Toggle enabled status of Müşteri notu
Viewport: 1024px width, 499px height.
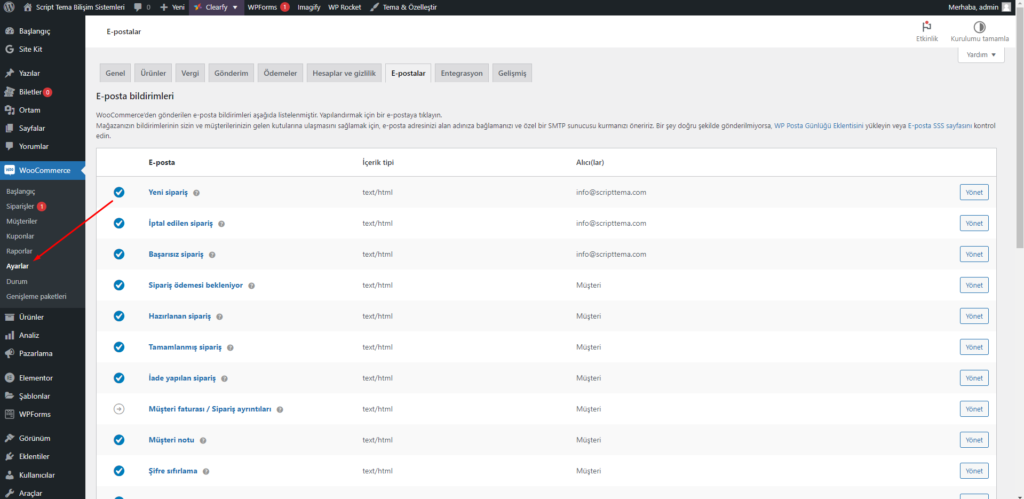pyautogui.click(x=119, y=440)
